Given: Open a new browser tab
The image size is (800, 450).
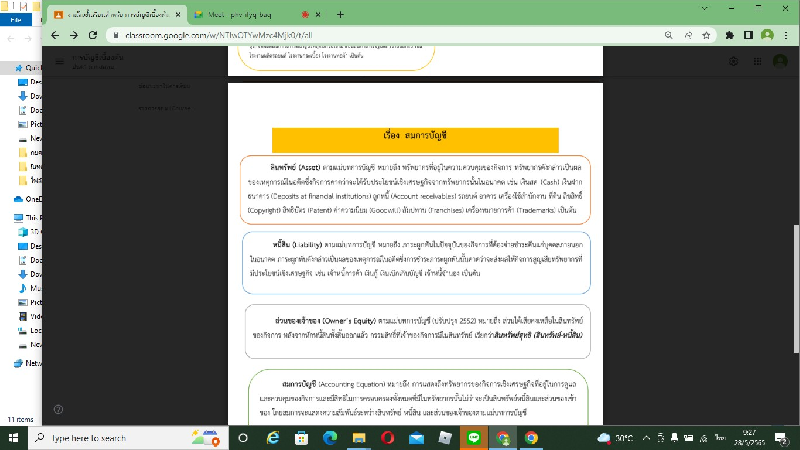Looking at the screenshot, I should [340, 14].
